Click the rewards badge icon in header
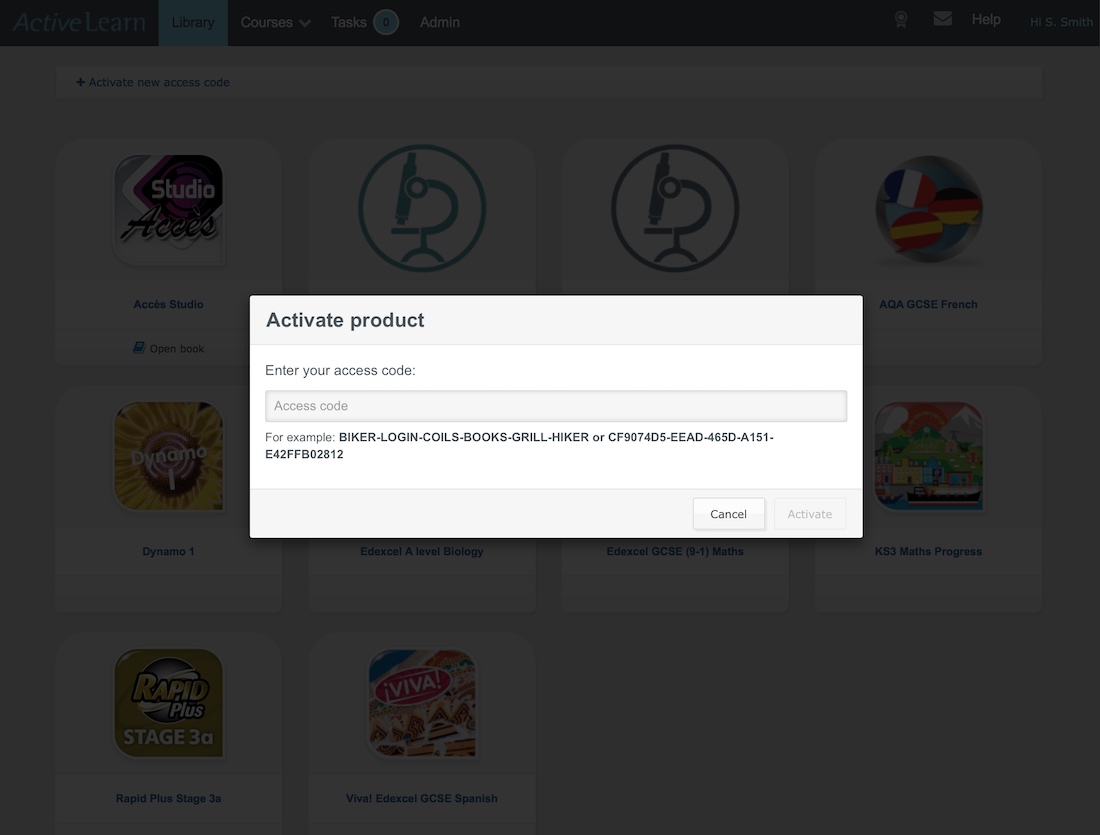Image resolution: width=1100 pixels, height=835 pixels. 901,20
